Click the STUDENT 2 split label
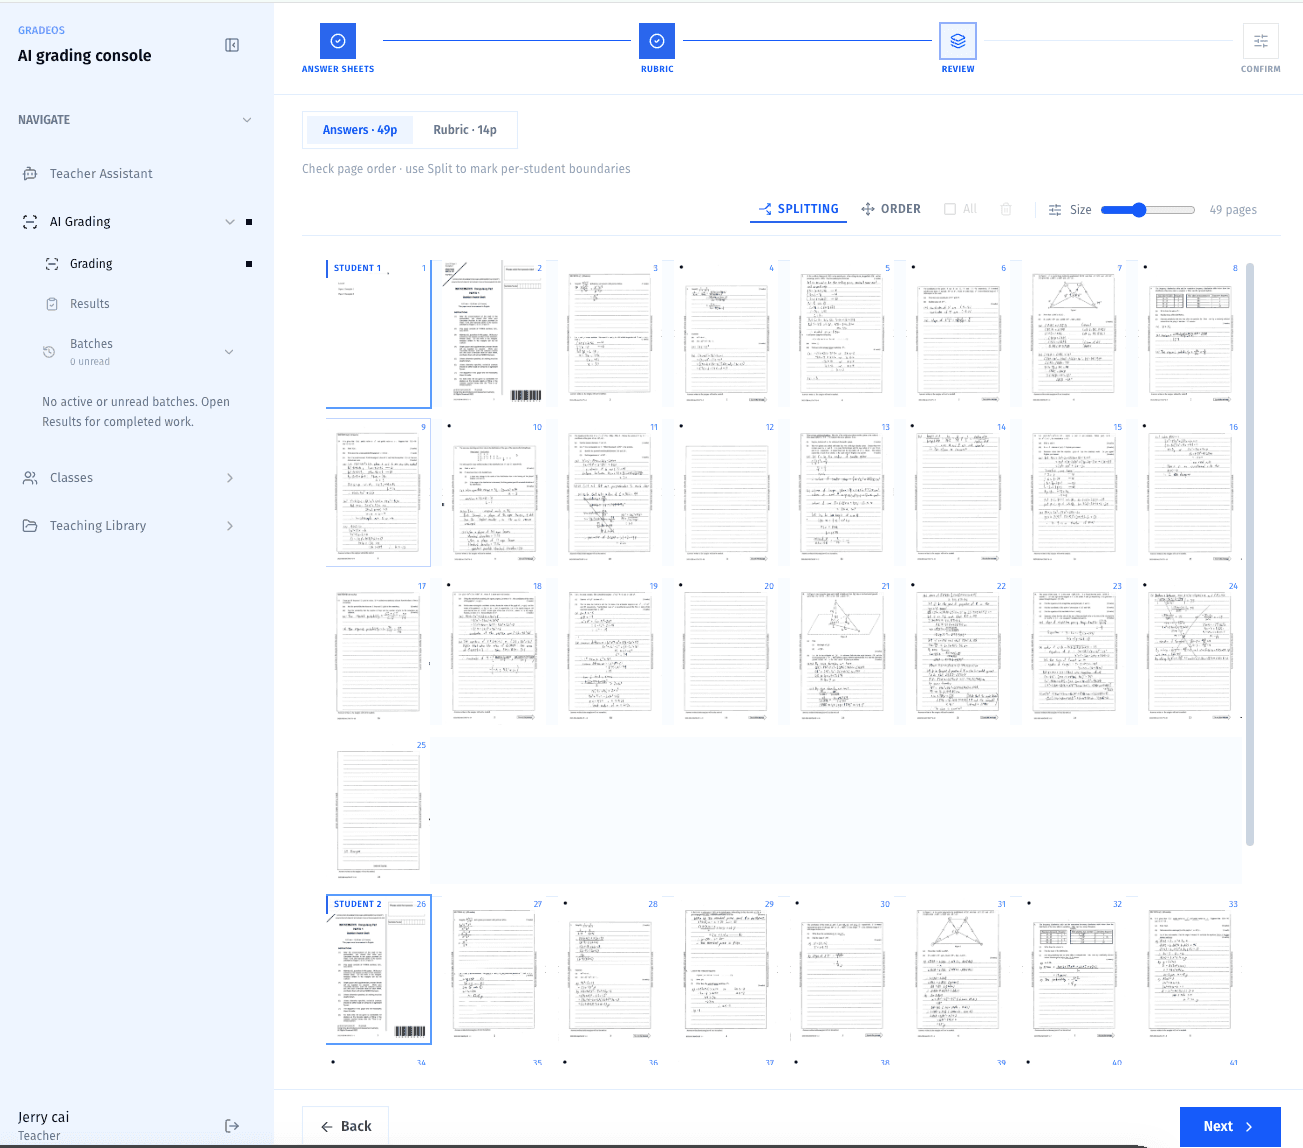 pyautogui.click(x=357, y=904)
